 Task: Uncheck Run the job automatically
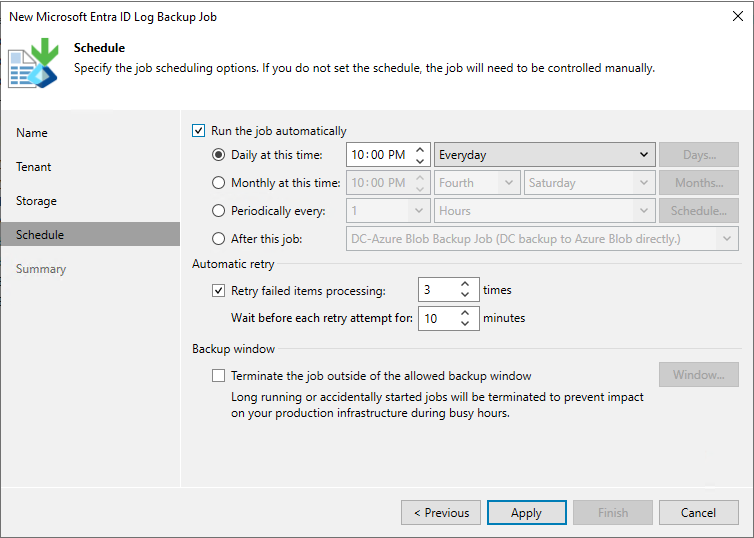click(x=199, y=131)
